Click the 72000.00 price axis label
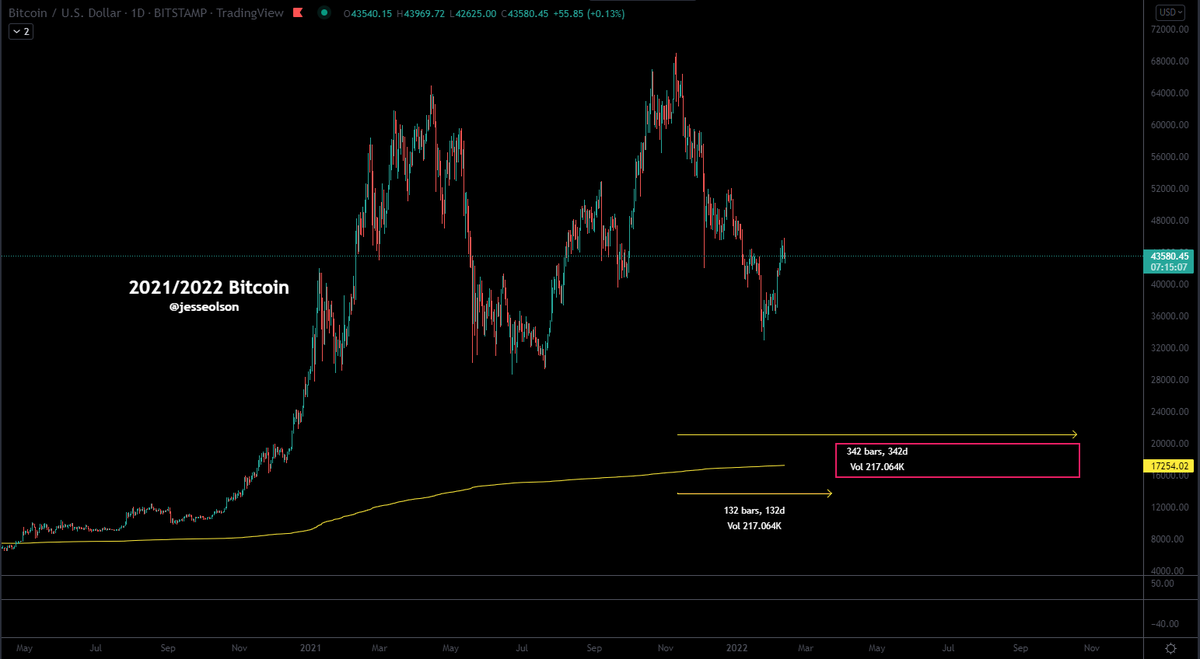The image size is (1200, 659). pos(1160,30)
